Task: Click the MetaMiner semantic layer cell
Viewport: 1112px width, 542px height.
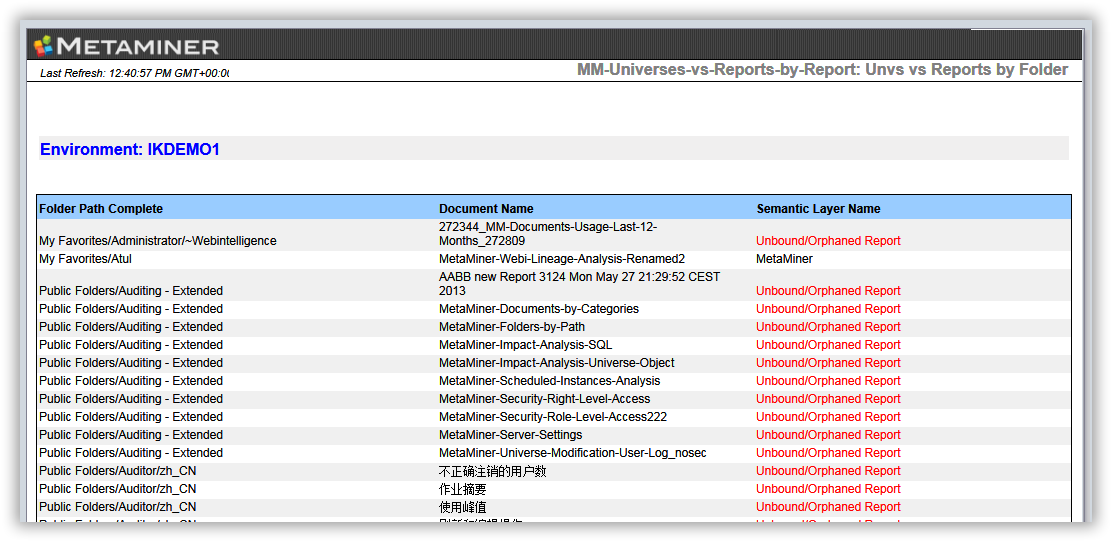Action: [x=784, y=259]
